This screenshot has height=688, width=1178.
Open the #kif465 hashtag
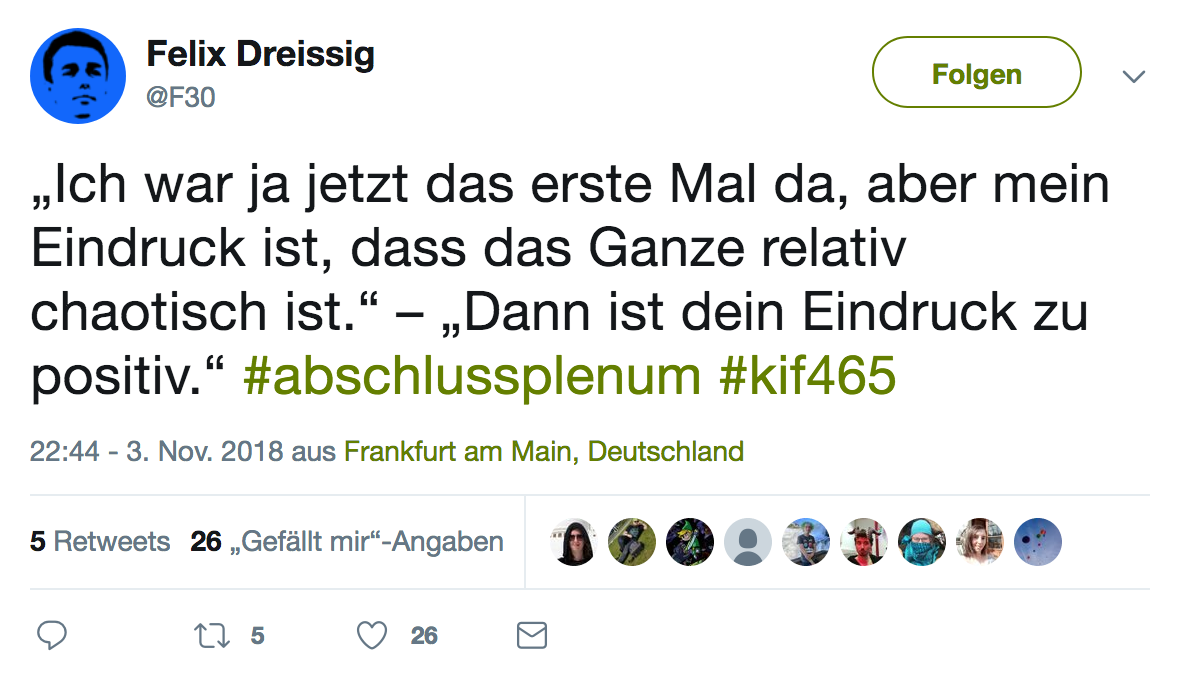coord(807,375)
